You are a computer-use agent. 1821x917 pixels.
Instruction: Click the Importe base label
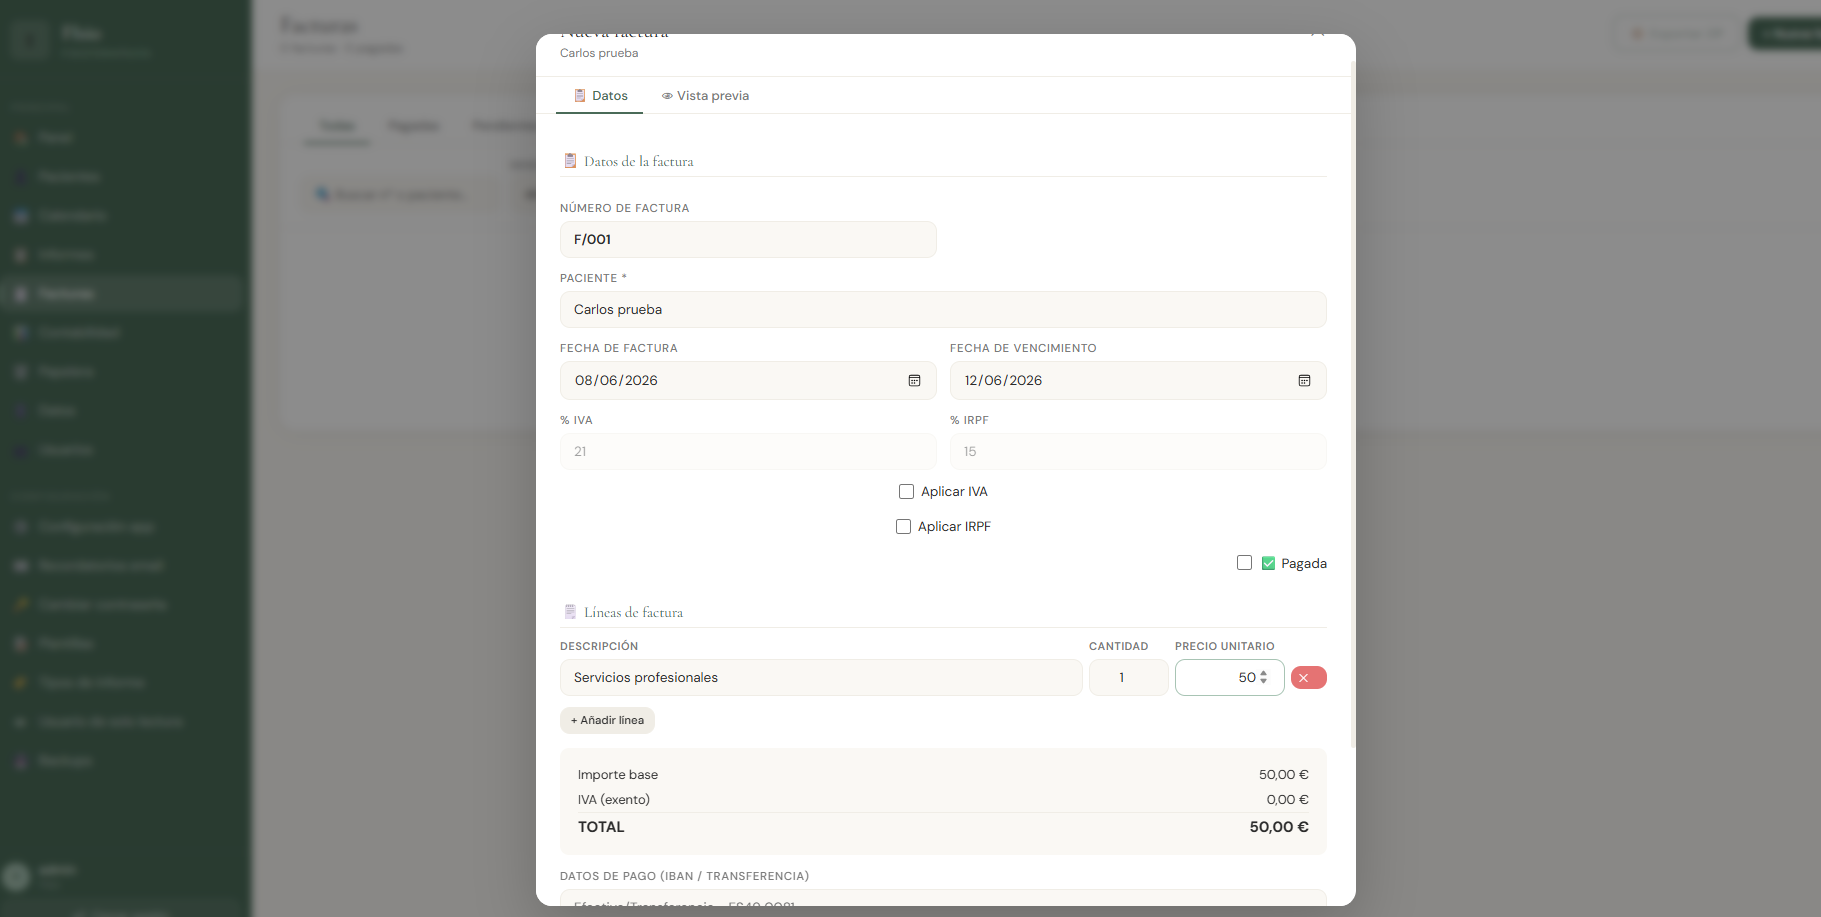click(618, 775)
